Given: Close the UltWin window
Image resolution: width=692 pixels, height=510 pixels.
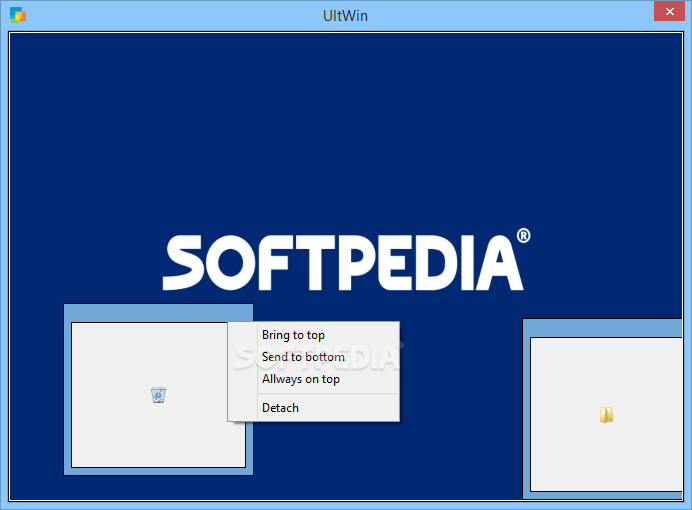Looking at the screenshot, I should pyautogui.click(x=669, y=11).
